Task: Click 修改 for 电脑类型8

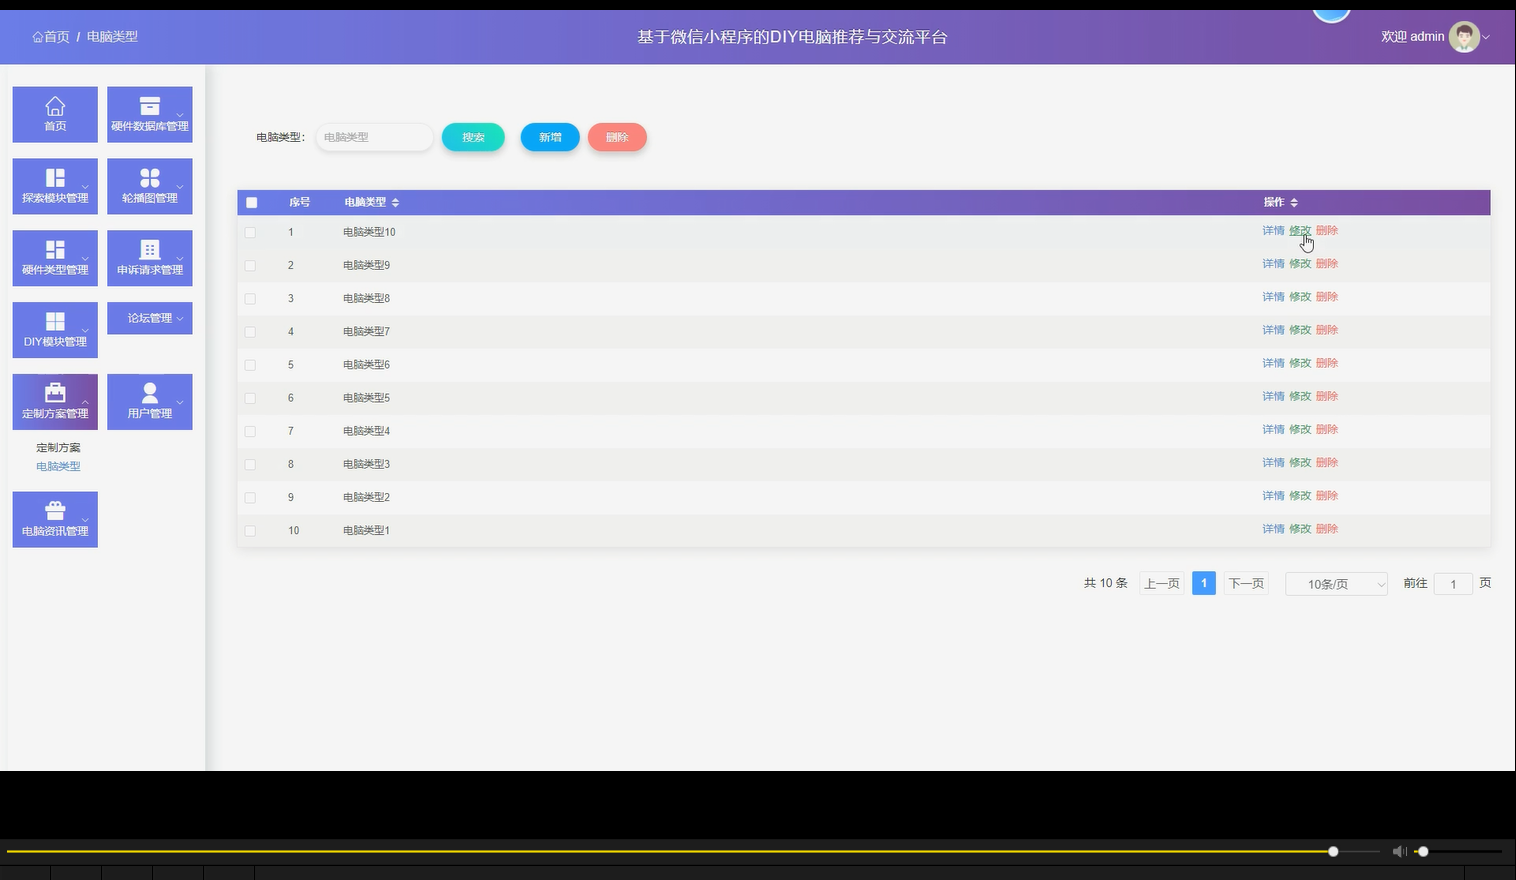Action: tap(1300, 297)
